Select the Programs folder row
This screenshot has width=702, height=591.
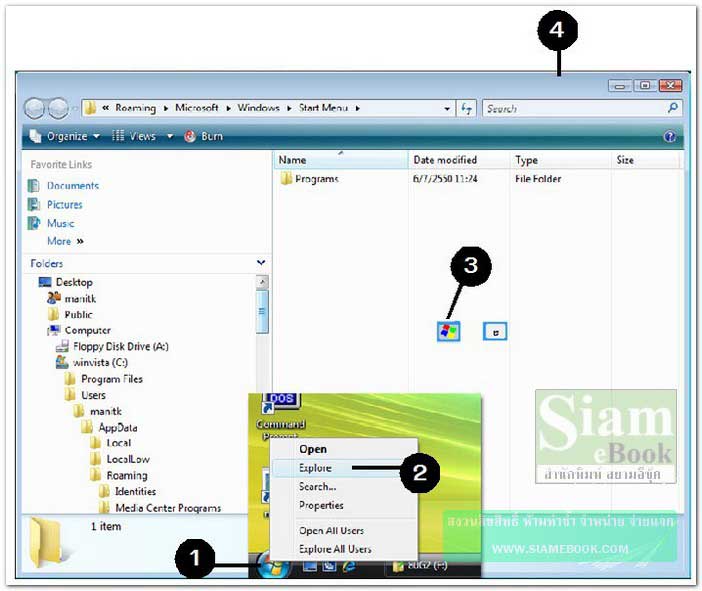[309, 179]
